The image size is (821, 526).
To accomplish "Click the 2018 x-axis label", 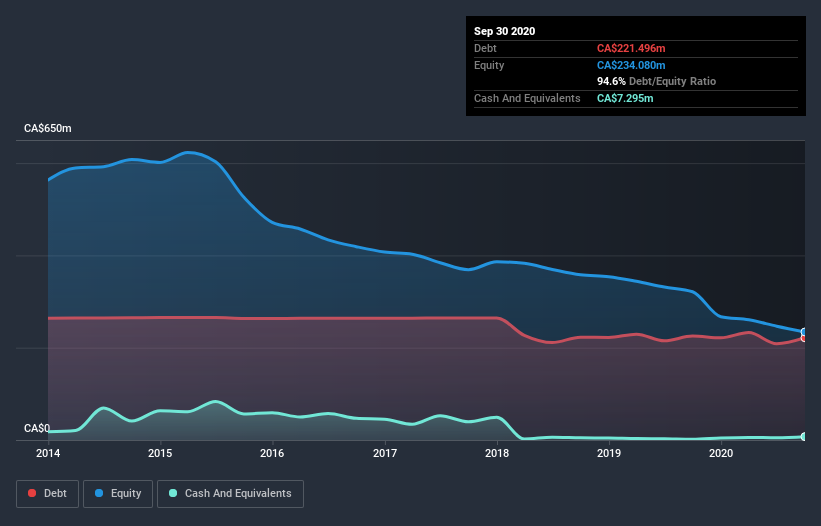I will click(497, 453).
